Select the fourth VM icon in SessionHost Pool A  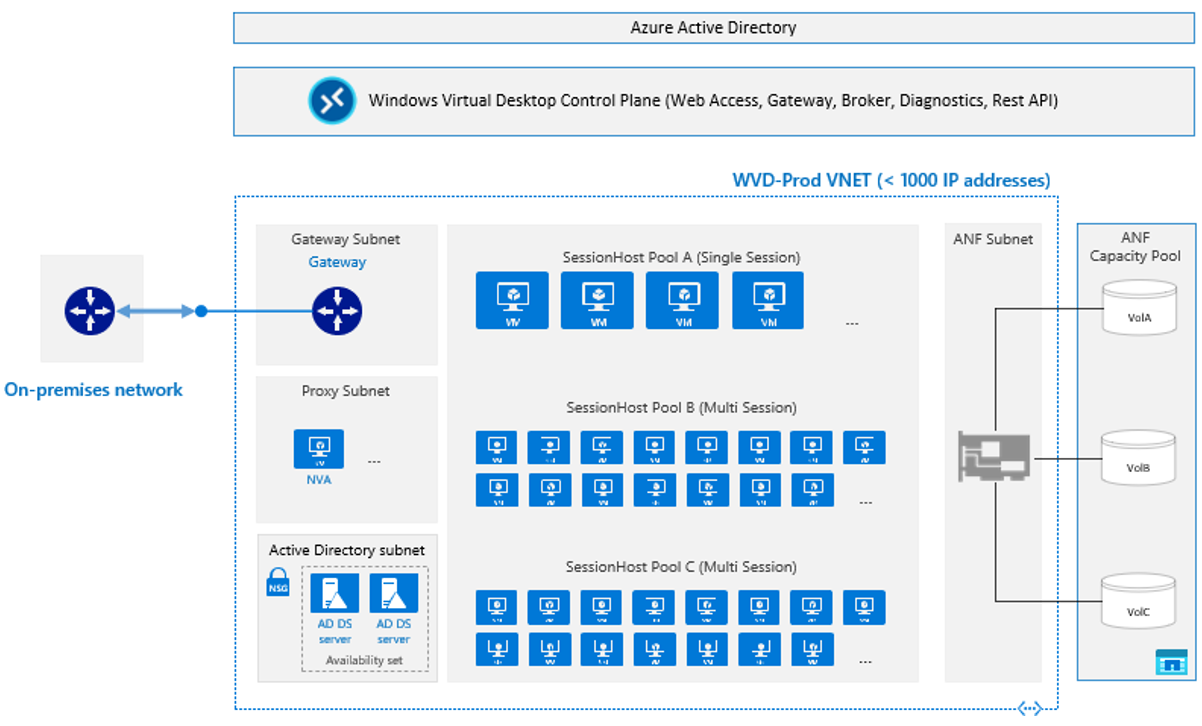click(x=768, y=300)
